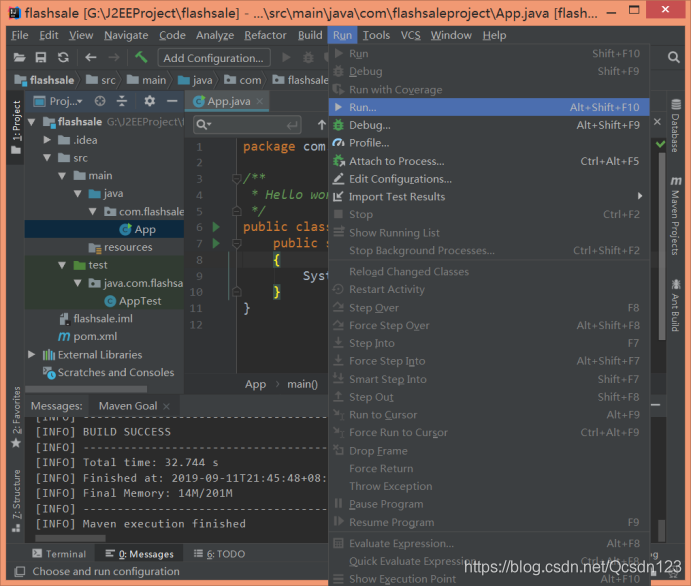Open Import Test Results submenu
692x586 pixels.
489,197
